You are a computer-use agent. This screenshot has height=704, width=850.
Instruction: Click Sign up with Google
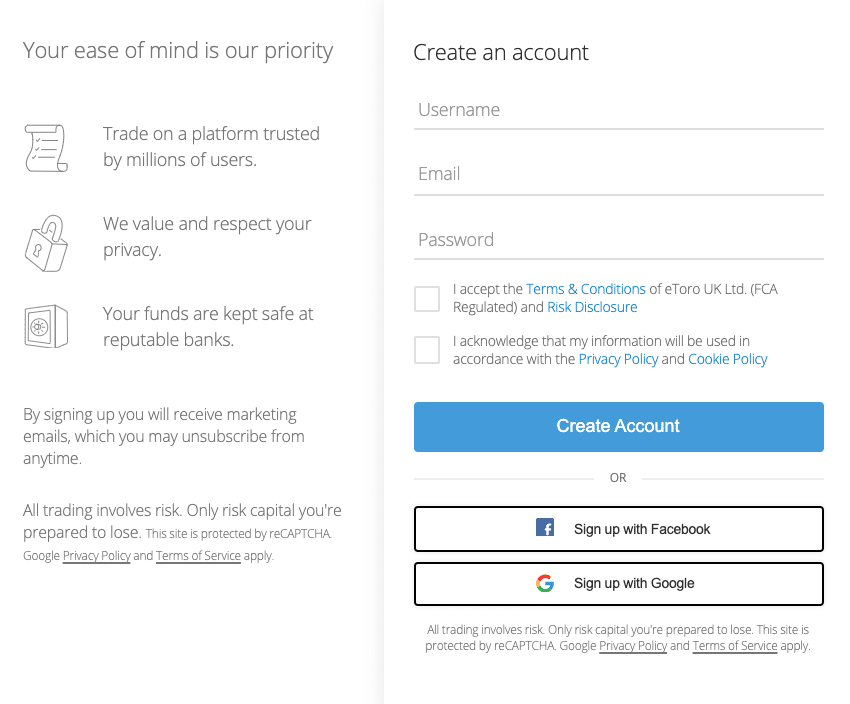pos(618,583)
